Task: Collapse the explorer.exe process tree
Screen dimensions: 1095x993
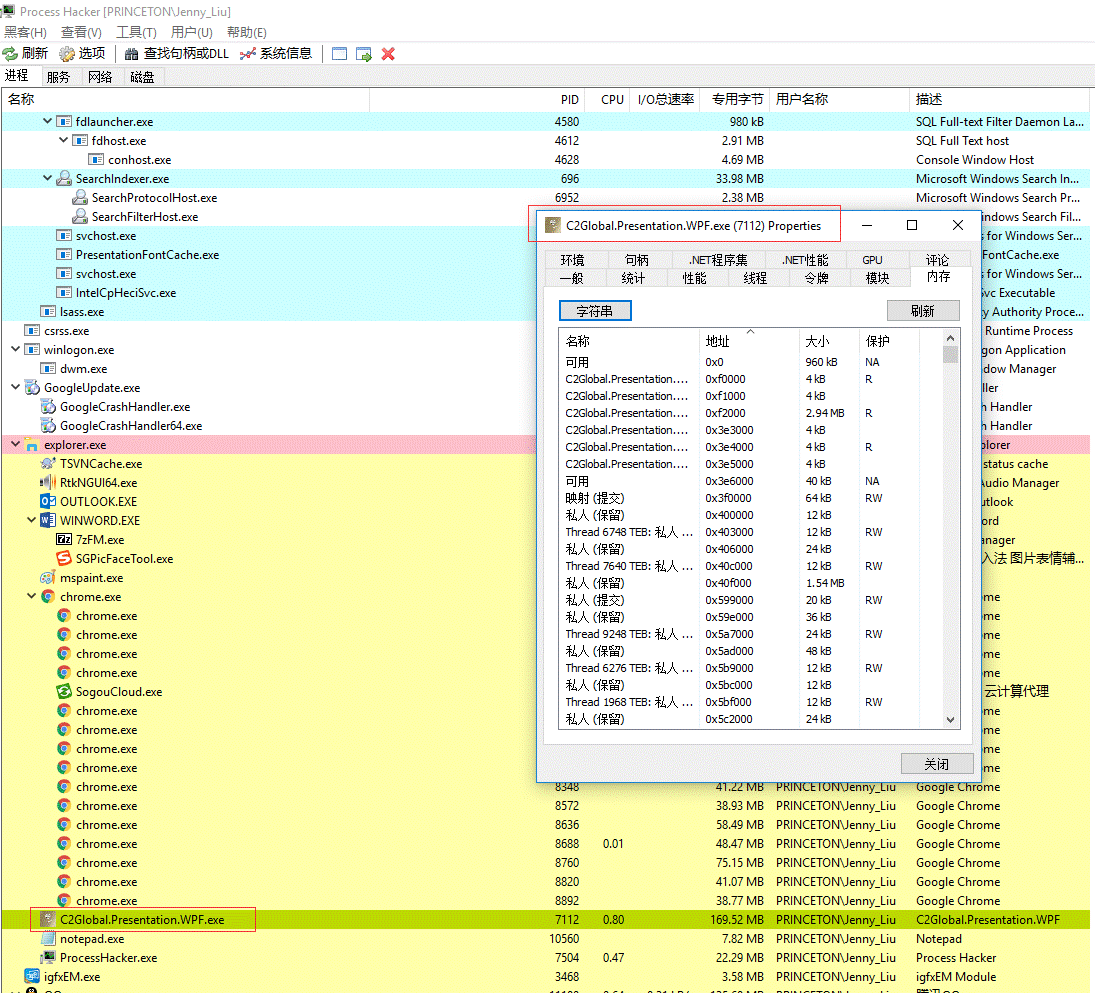Action: [x=16, y=444]
